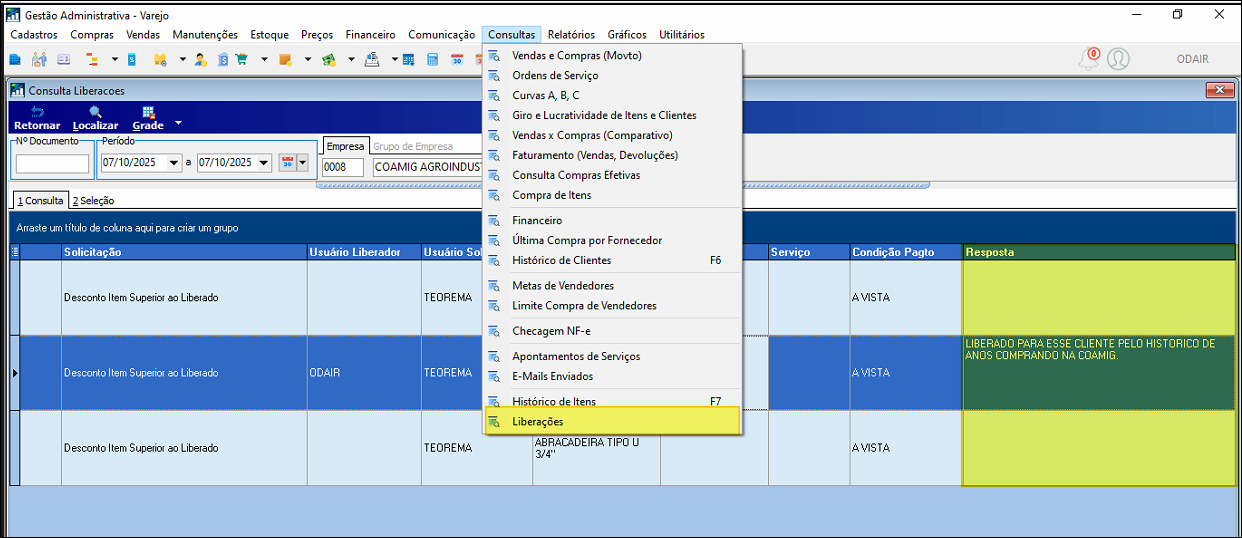Click the Resposta column header

click(1098, 252)
